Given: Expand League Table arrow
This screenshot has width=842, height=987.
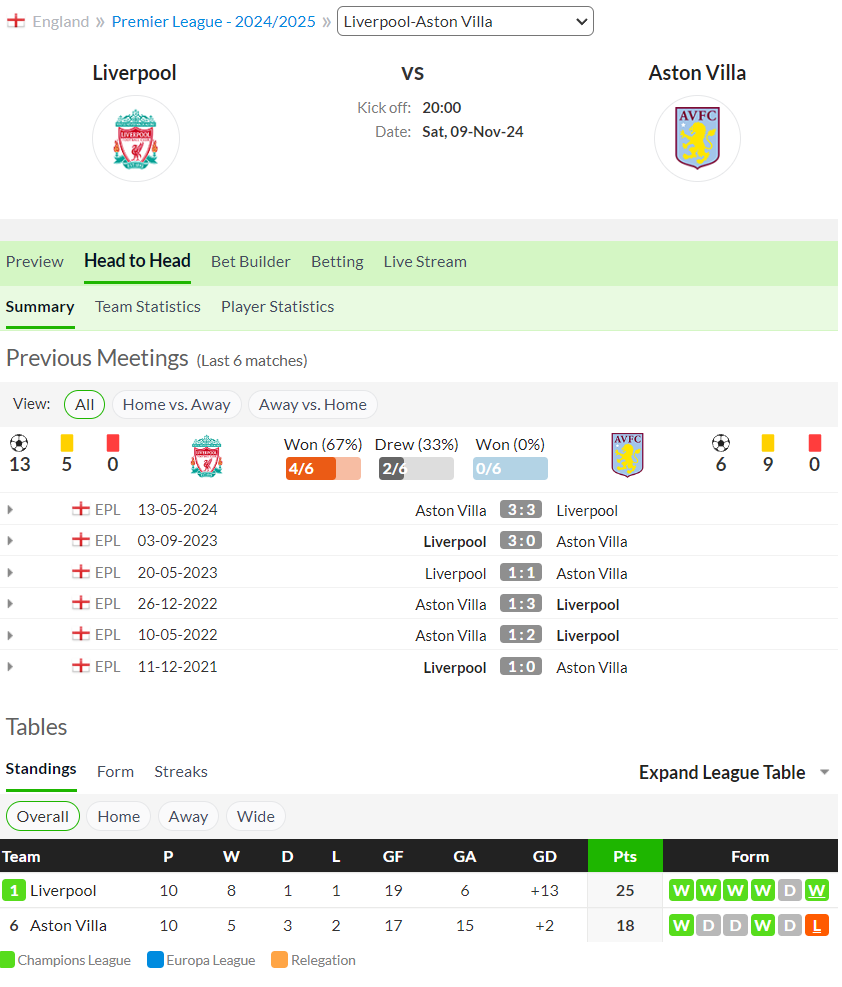Looking at the screenshot, I should click(x=824, y=772).
